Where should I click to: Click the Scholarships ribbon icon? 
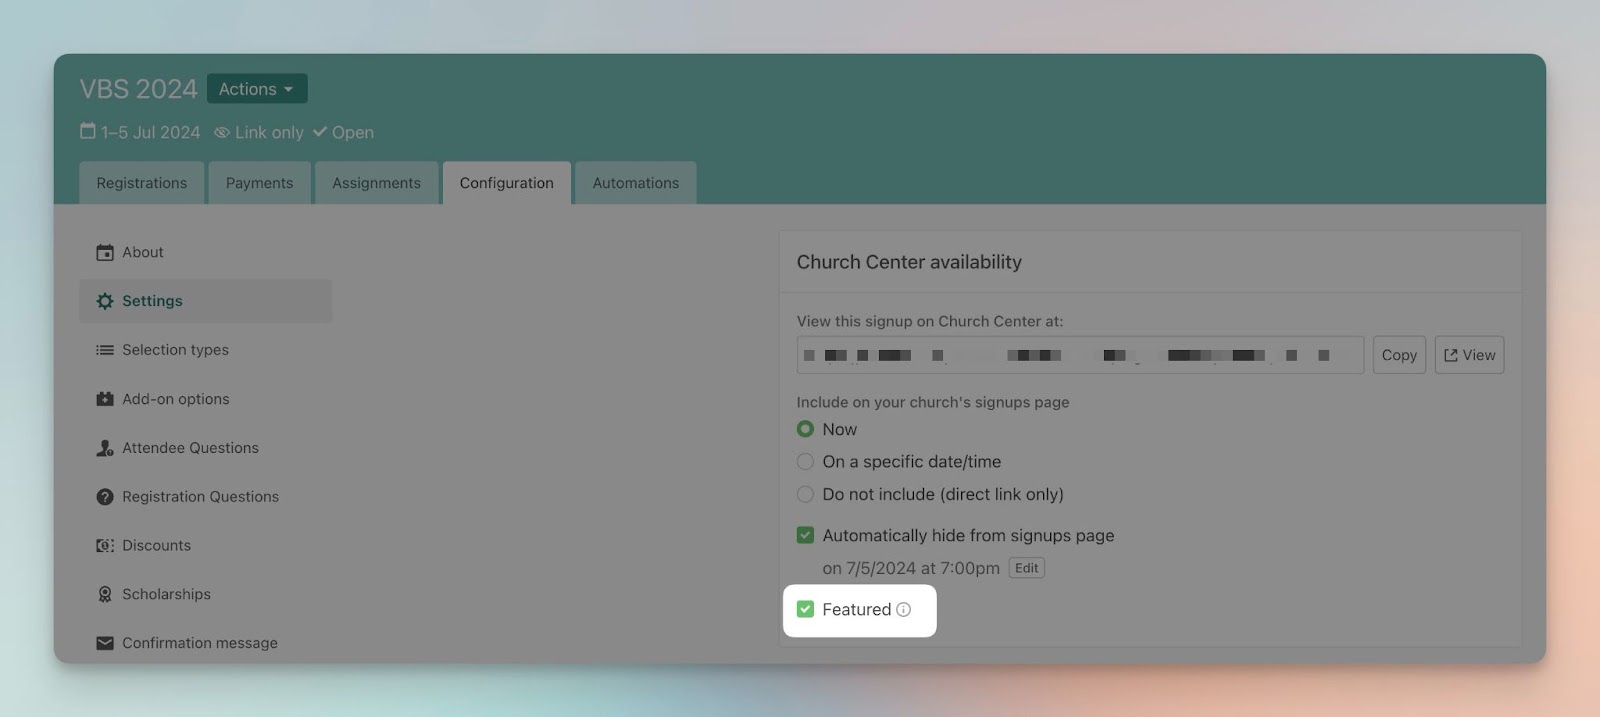point(105,594)
